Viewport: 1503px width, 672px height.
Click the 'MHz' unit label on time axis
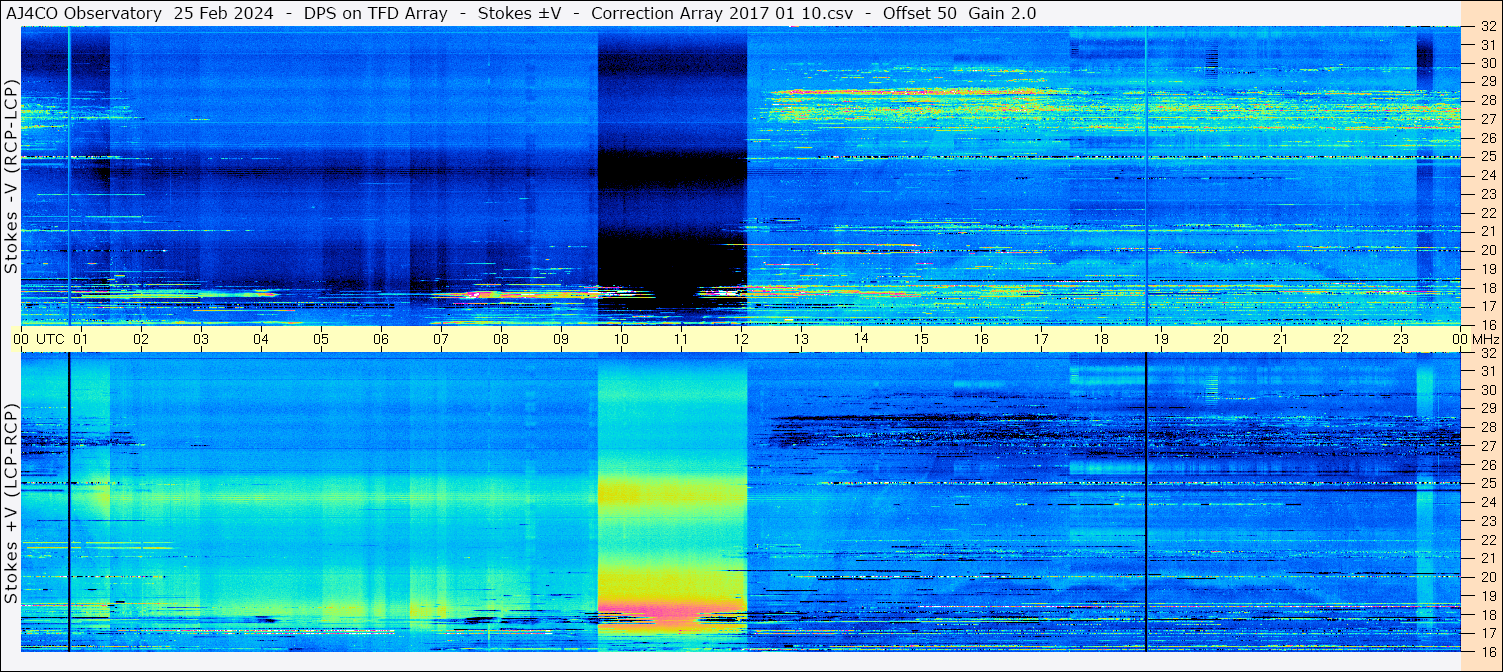[1484, 339]
